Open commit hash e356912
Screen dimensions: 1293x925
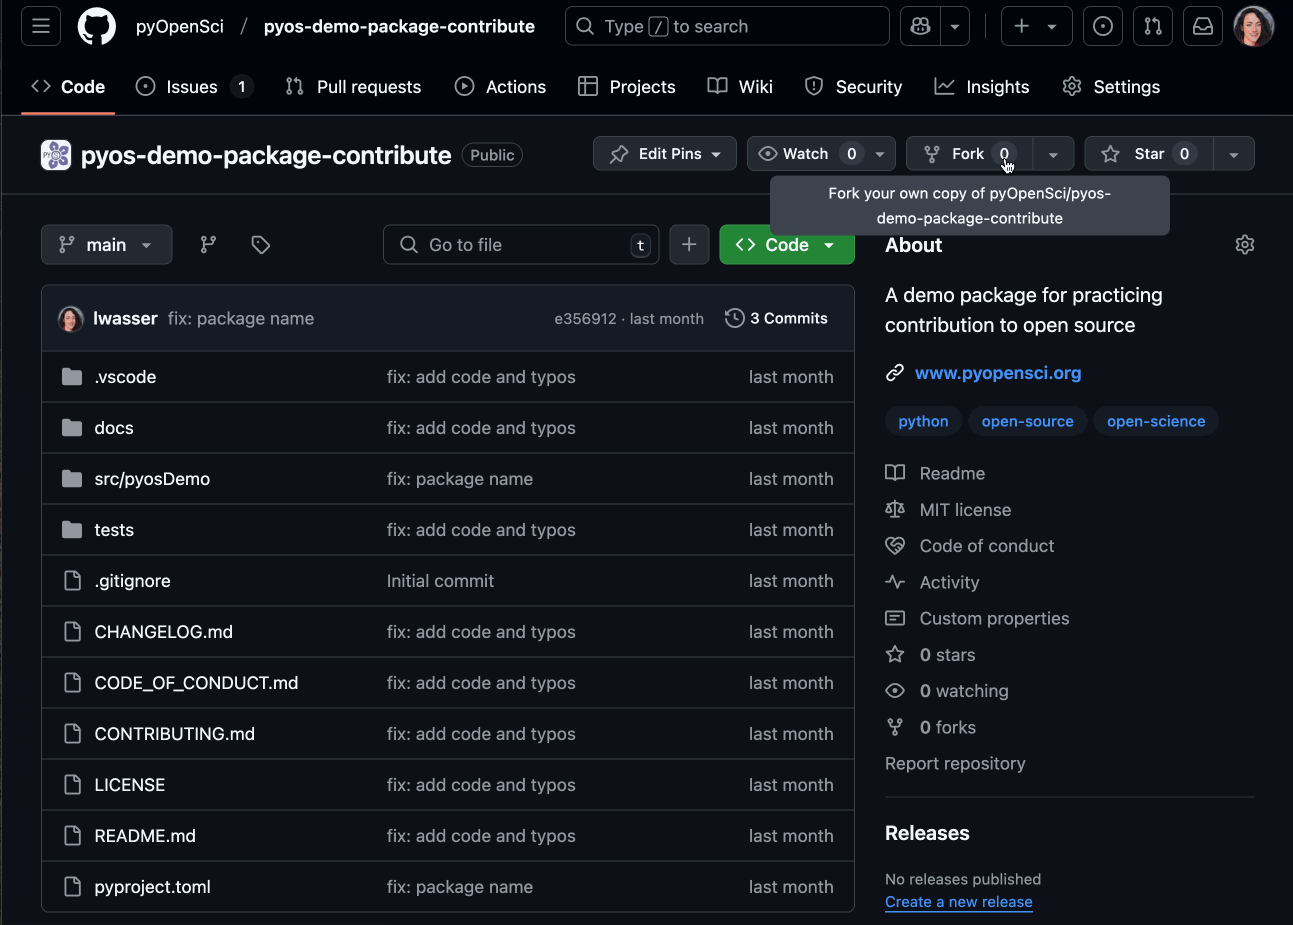click(x=585, y=319)
